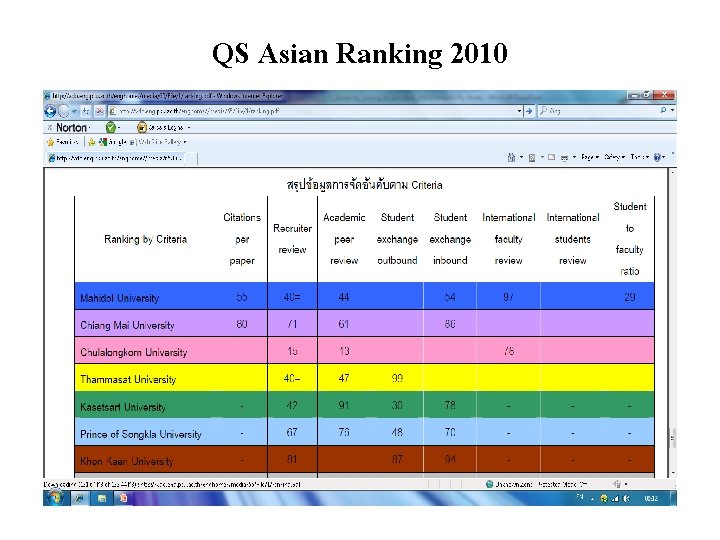720x540 pixels.
Task: Open the Norton checkmark dropdown arrow
Action: 119,128
